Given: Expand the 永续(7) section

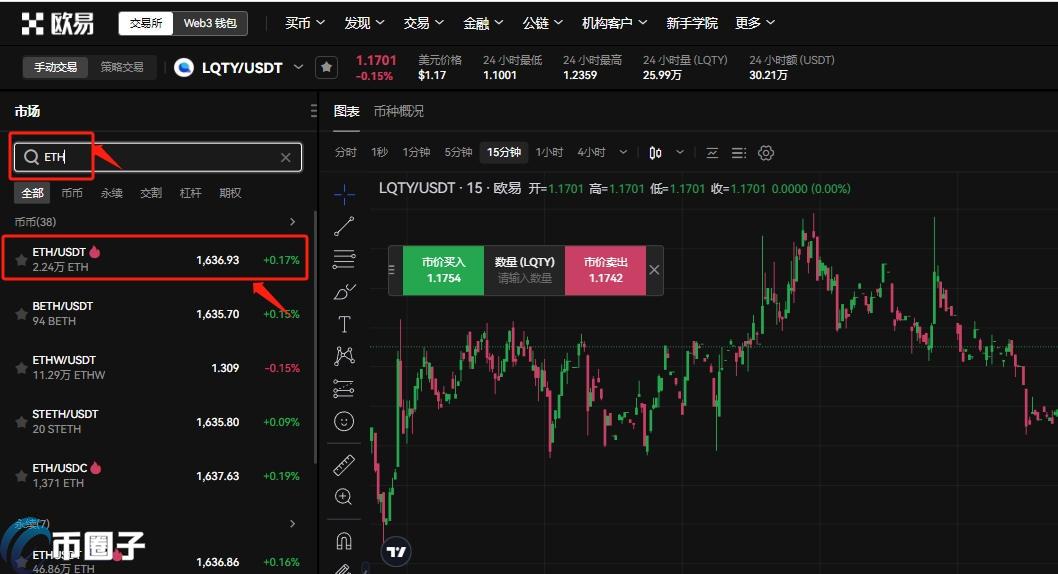Looking at the screenshot, I should [292, 523].
